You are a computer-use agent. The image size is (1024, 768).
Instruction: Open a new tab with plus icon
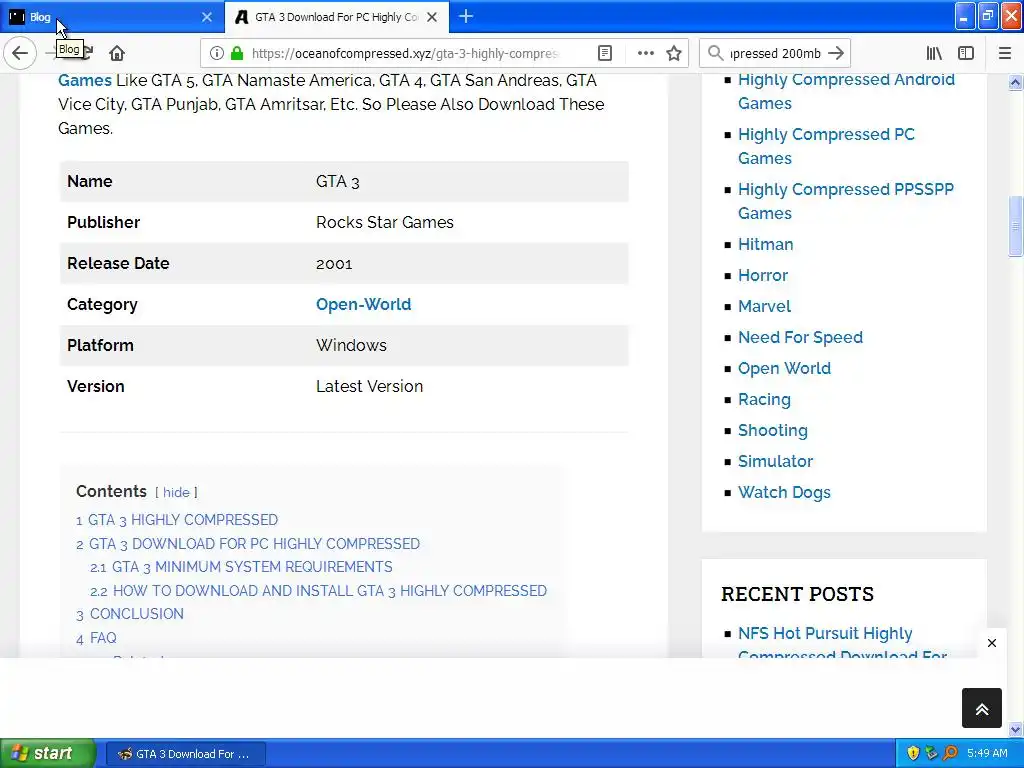[466, 16]
